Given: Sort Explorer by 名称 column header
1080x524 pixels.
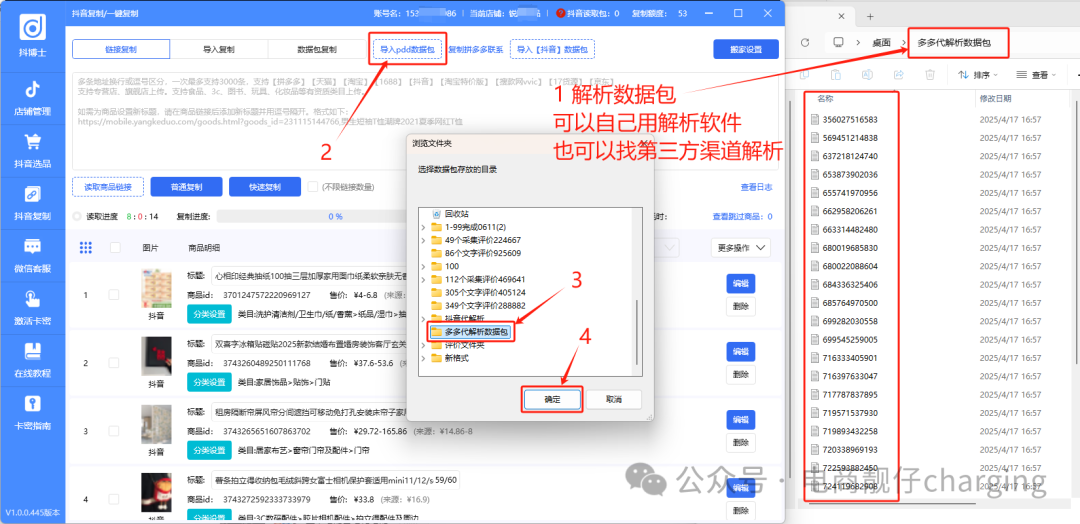Looking at the screenshot, I should coord(824,98).
